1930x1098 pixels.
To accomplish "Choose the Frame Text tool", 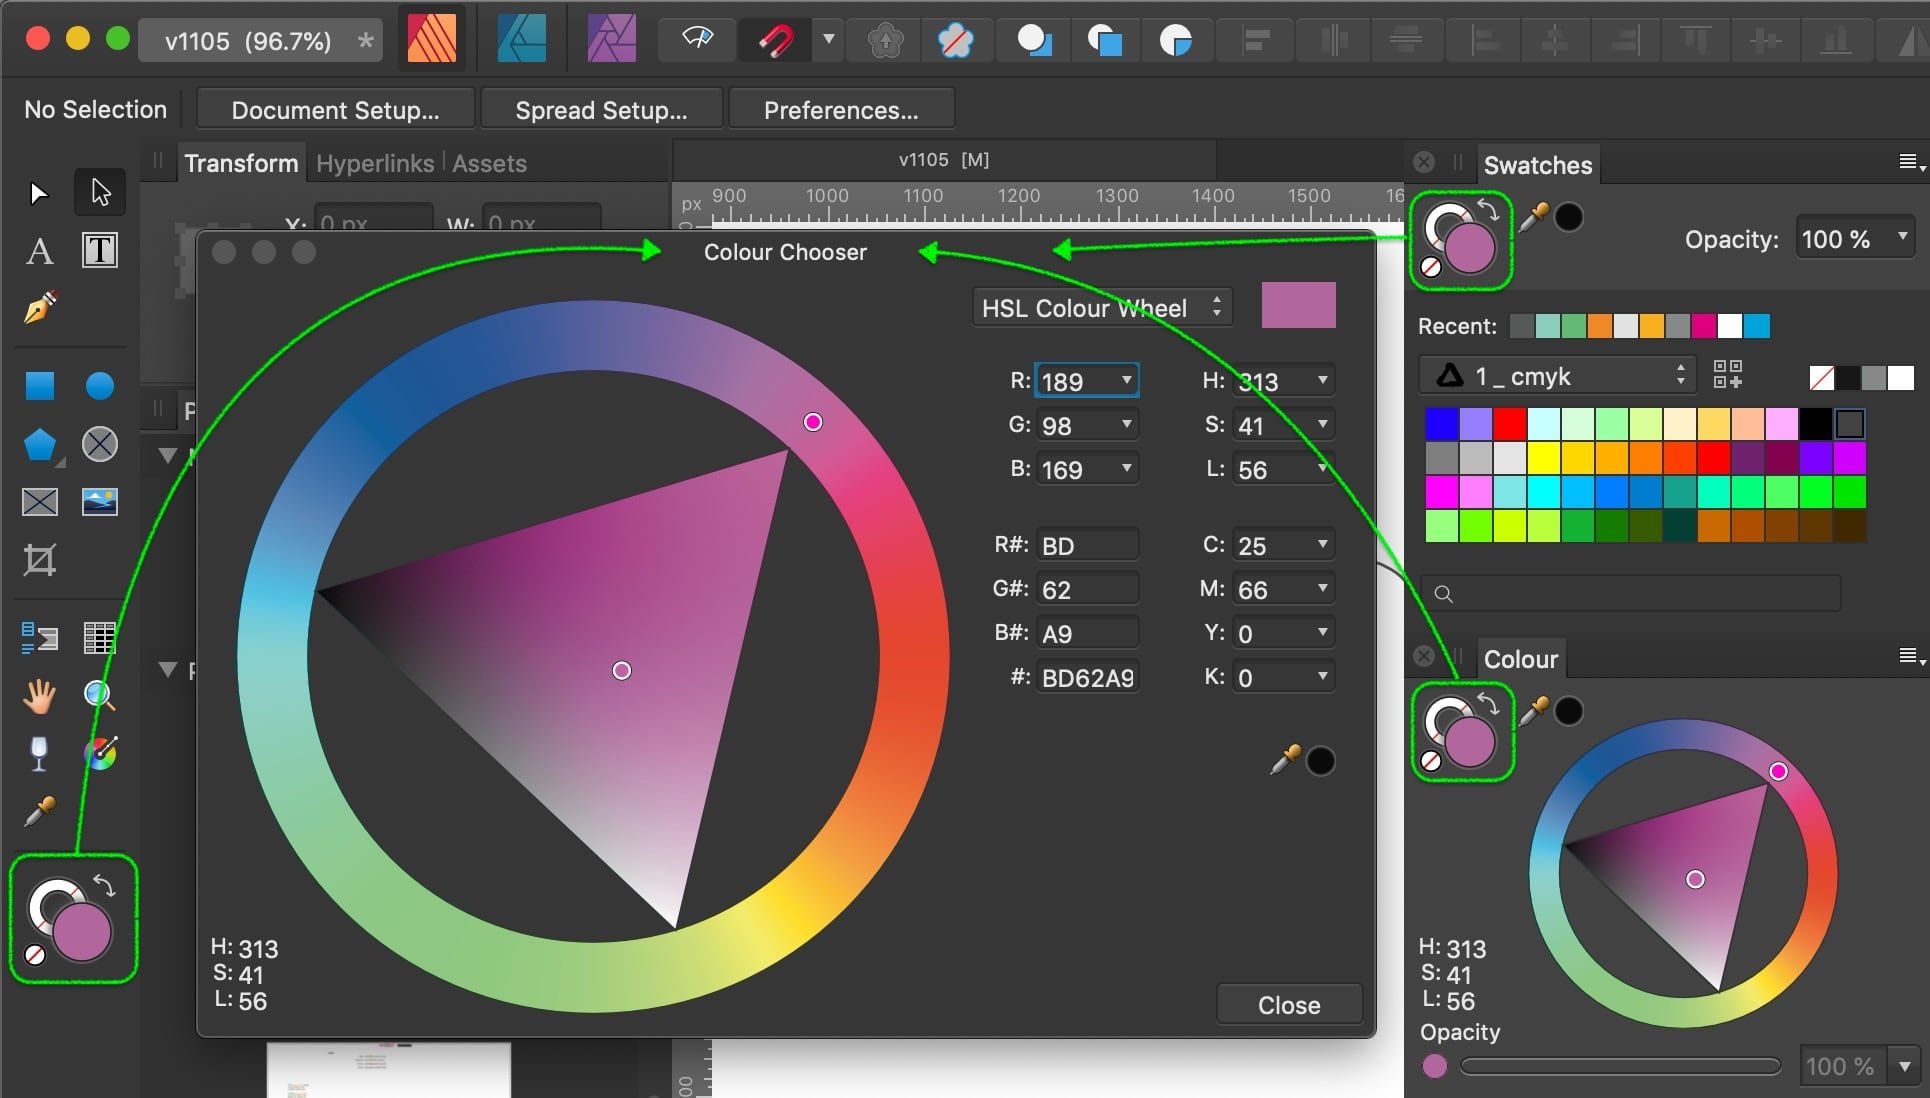I will click(x=99, y=250).
